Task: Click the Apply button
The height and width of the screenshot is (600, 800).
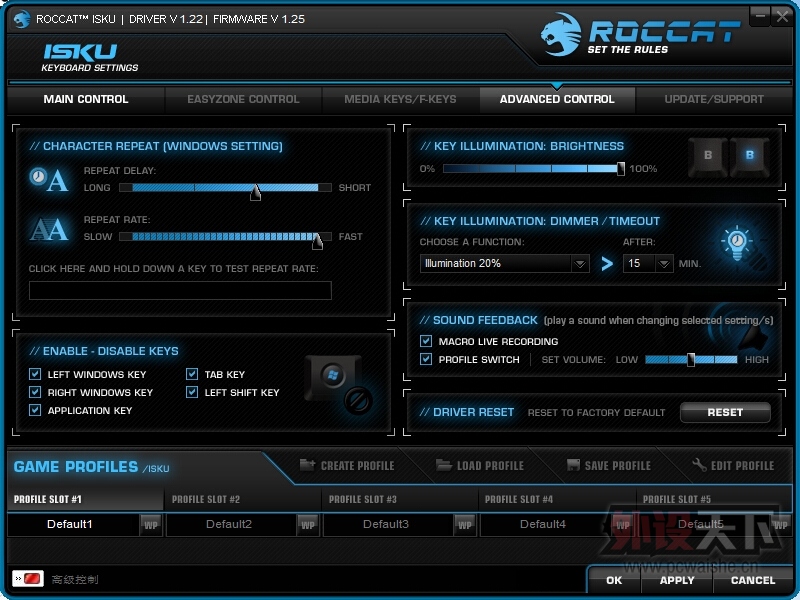Action: tap(677, 580)
